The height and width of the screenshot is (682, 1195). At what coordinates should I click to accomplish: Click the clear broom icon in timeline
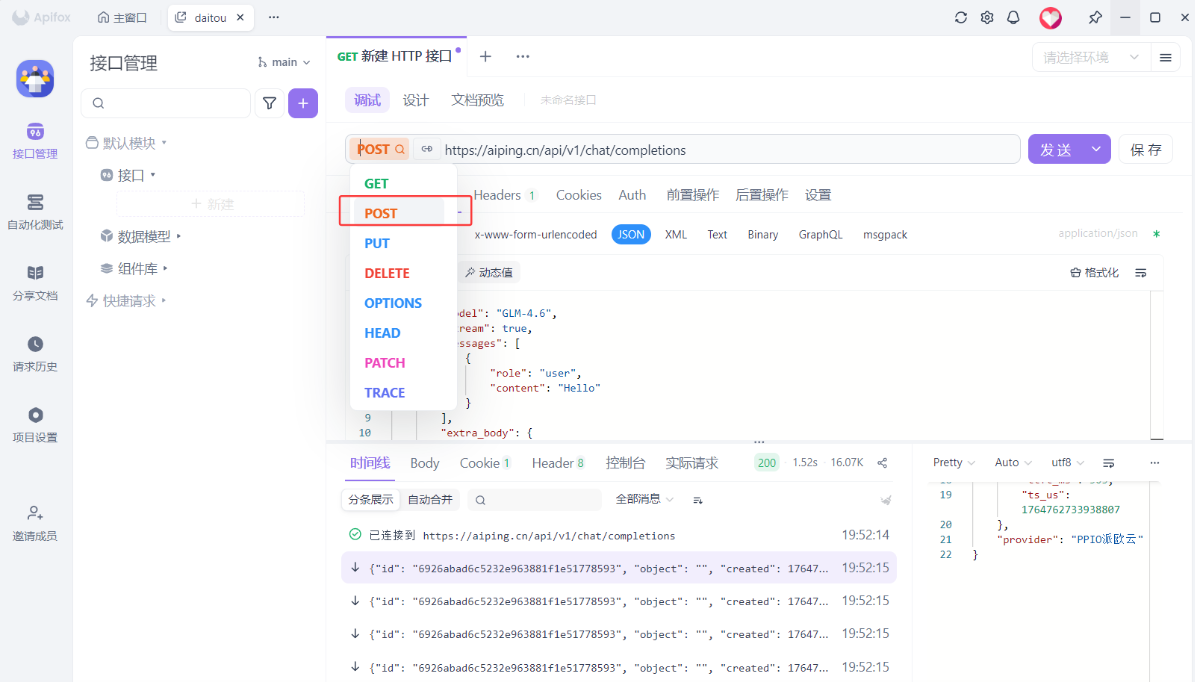click(886, 500)
